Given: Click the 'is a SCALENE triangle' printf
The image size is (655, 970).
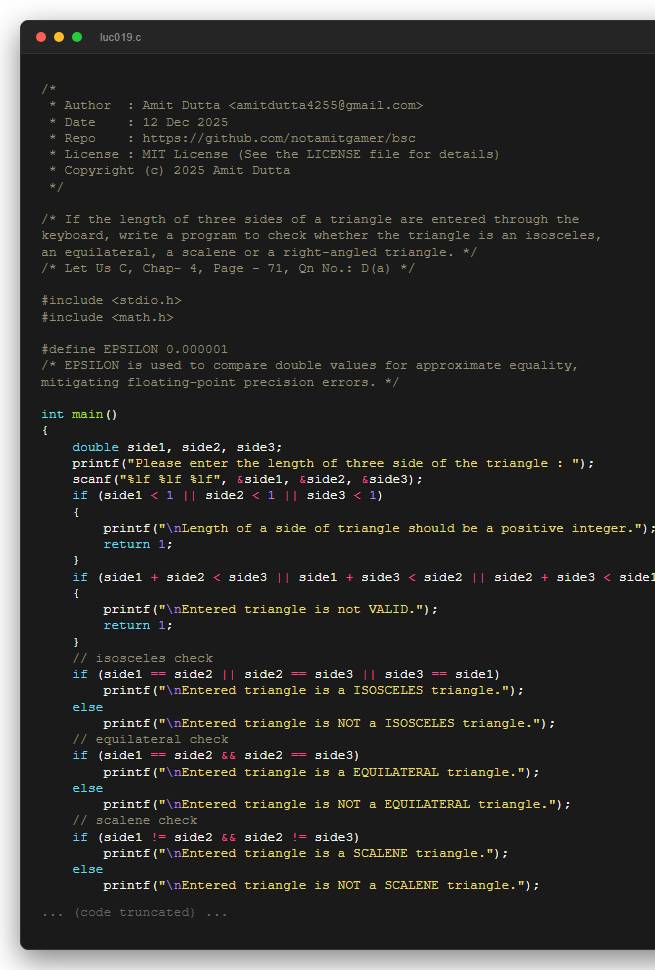Looking at the screenshot, I should click(306, 852).
